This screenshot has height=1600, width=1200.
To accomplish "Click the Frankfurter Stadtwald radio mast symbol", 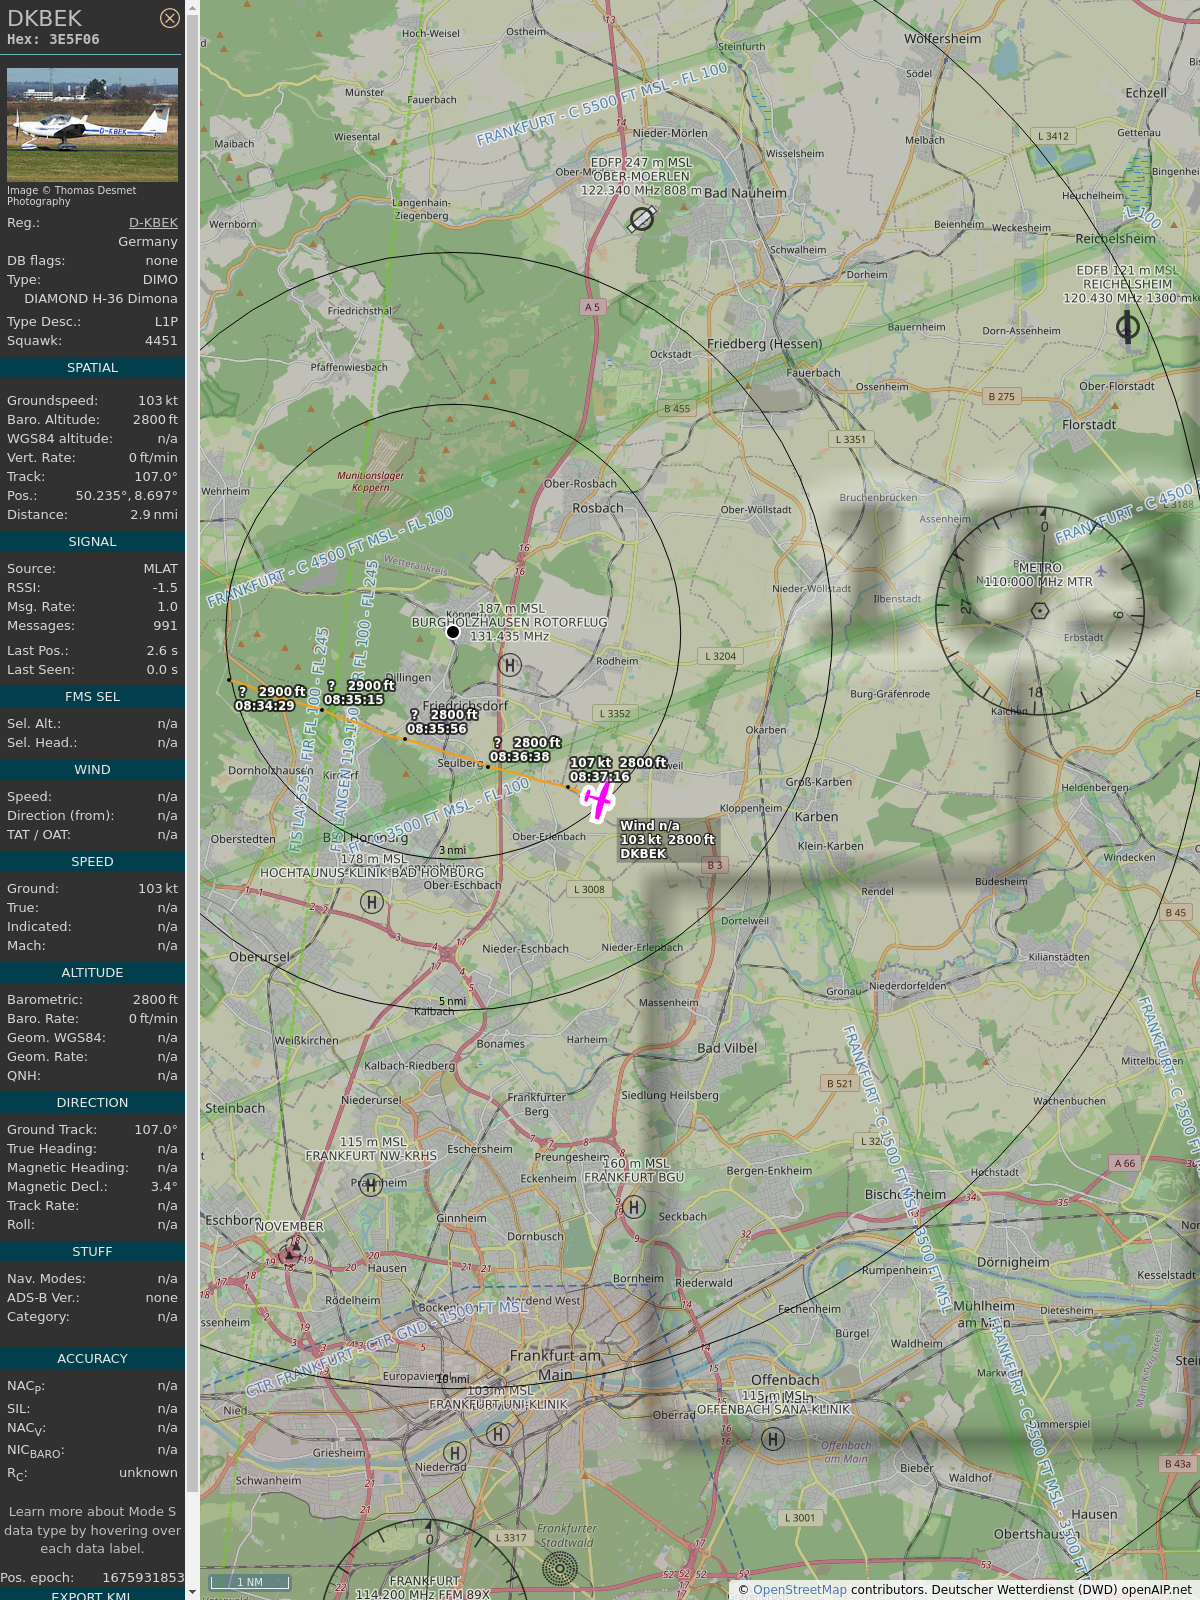I will [559, 1568].
